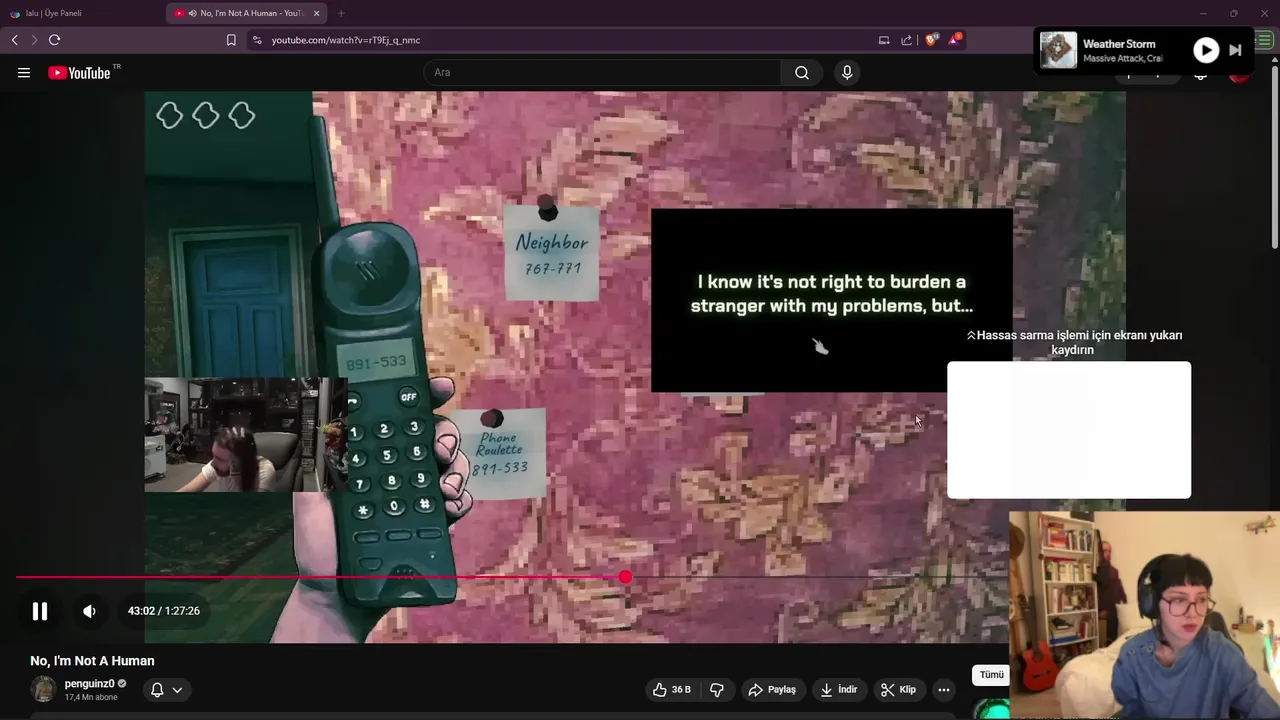Mute the video using the speaker icon
The height and width of the screenshot is (720, 1280).
click(89, 611)
